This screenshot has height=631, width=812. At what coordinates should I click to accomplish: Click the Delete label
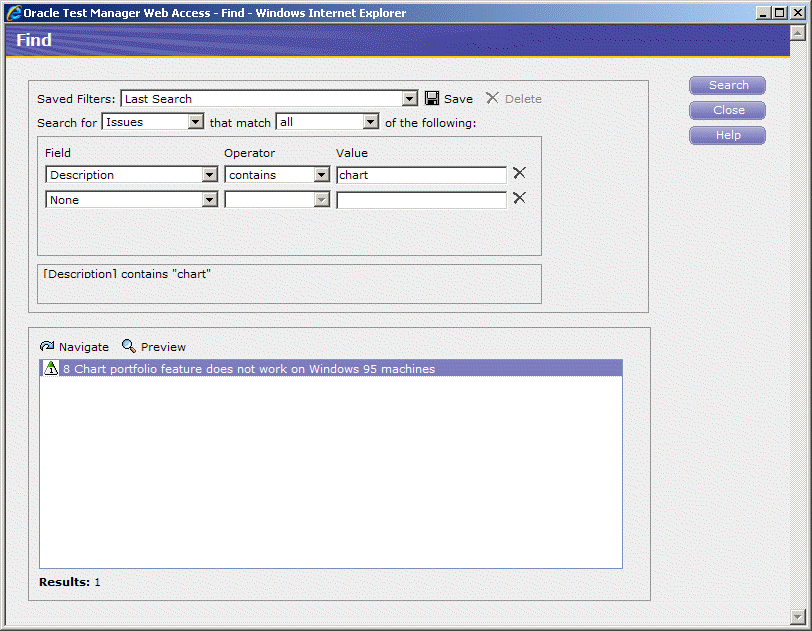[523, 99]
